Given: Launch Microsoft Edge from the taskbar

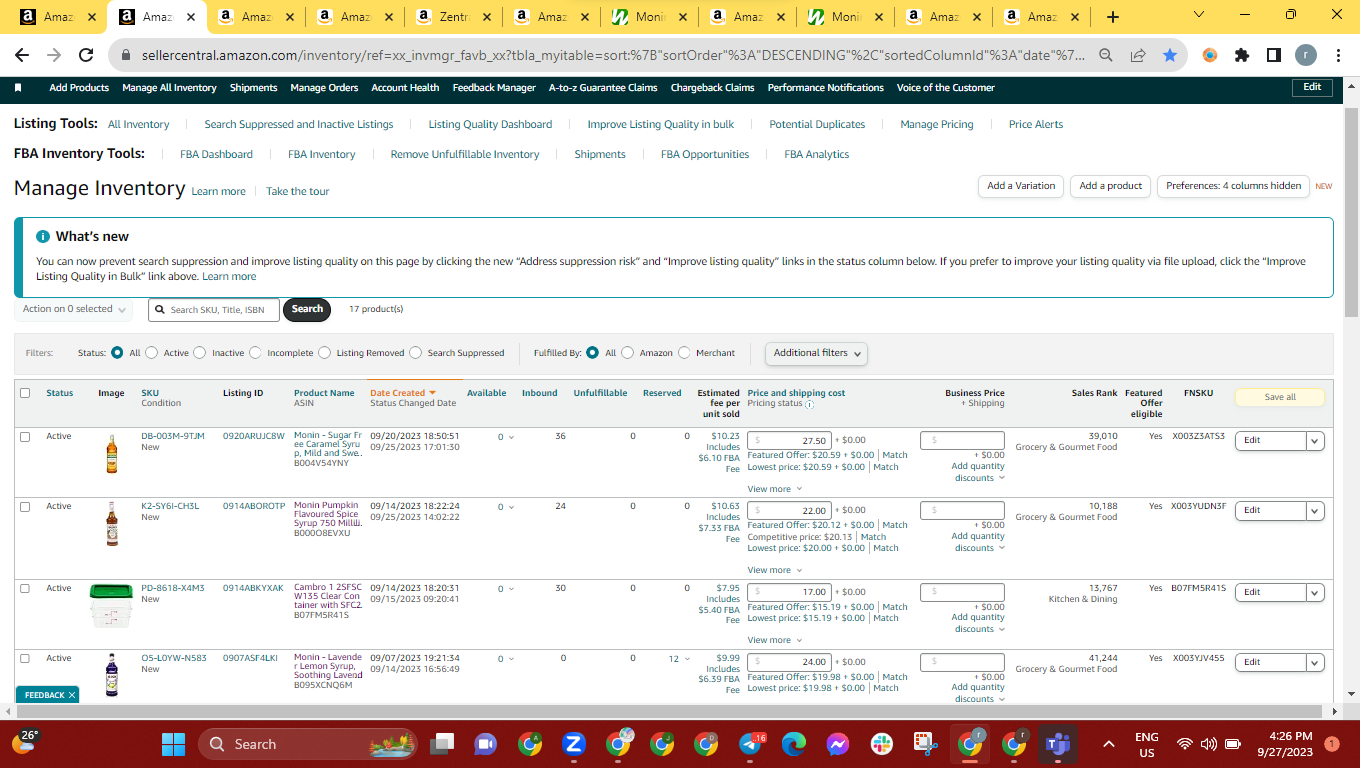Looking at the screenshot, I should pos(794,744).
